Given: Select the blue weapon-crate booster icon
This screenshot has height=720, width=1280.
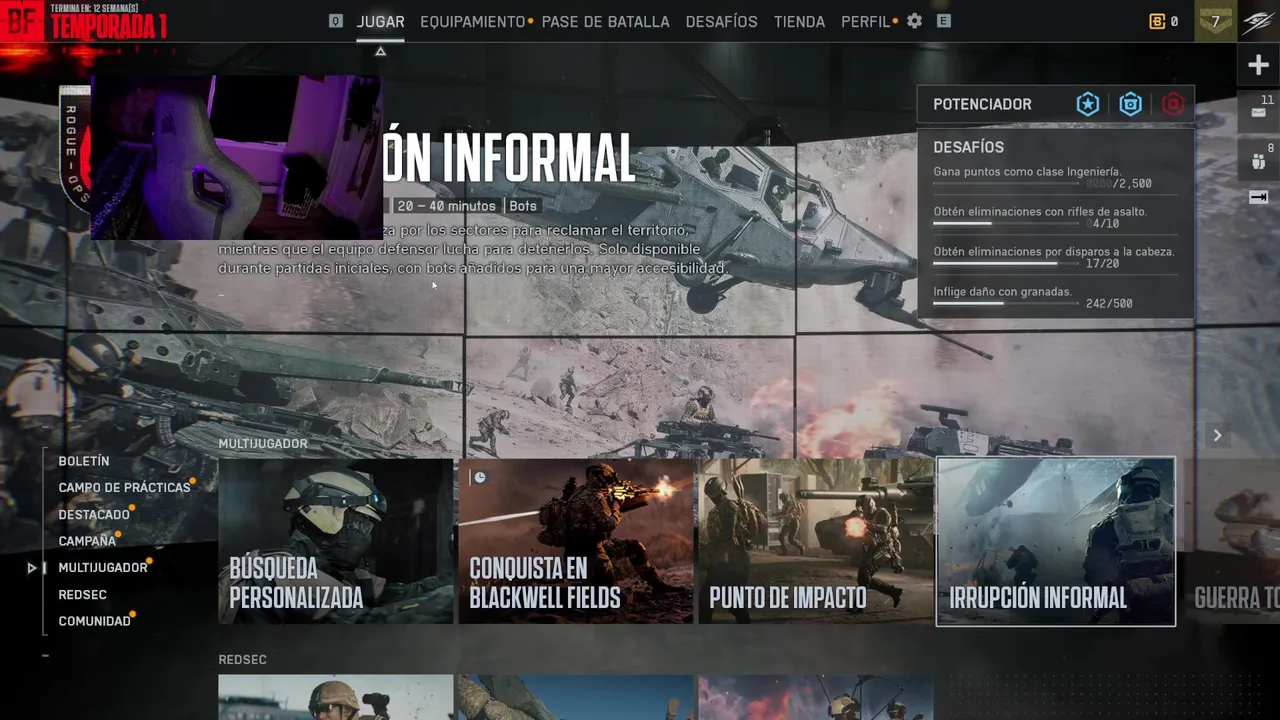Looking at the screenshot, I should (1130, 104).
